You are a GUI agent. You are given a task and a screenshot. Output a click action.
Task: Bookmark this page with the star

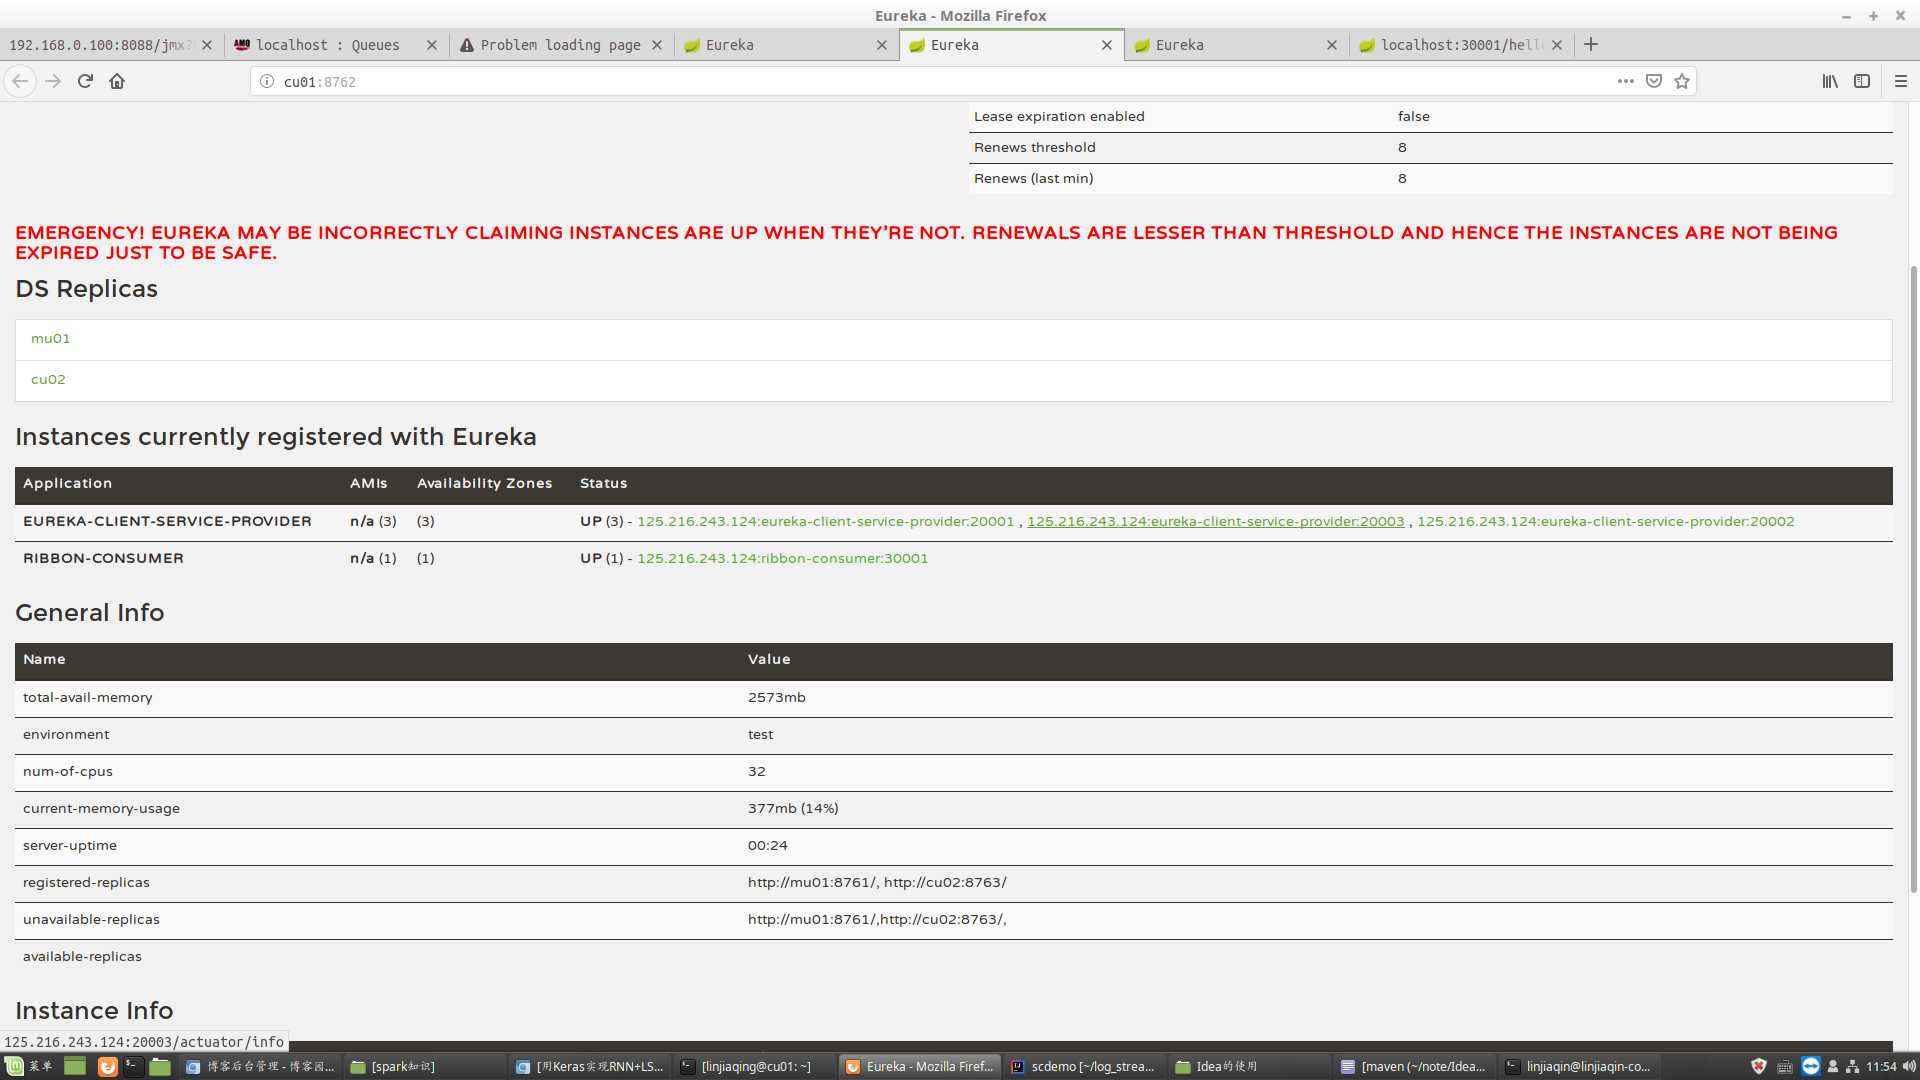(1682, 81)
